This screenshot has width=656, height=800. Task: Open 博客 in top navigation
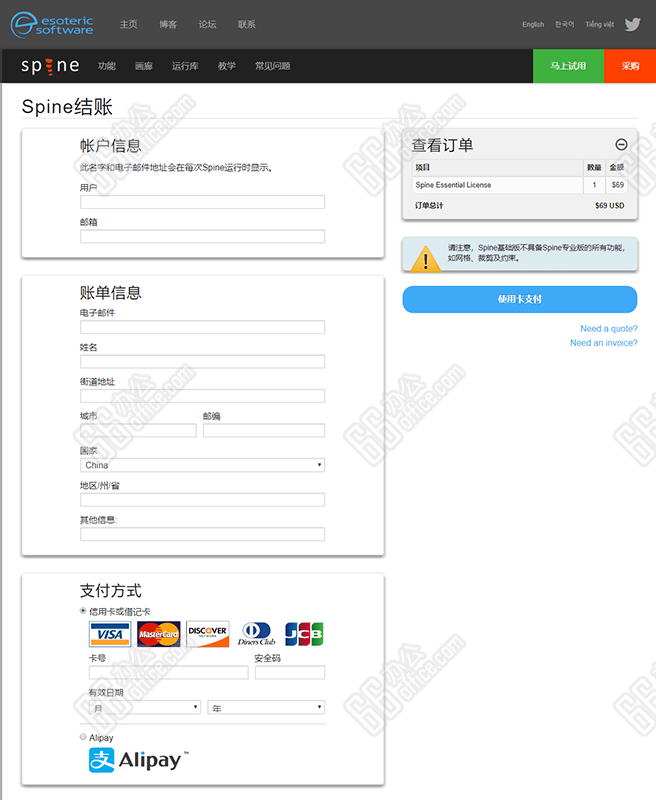point(168,24)
